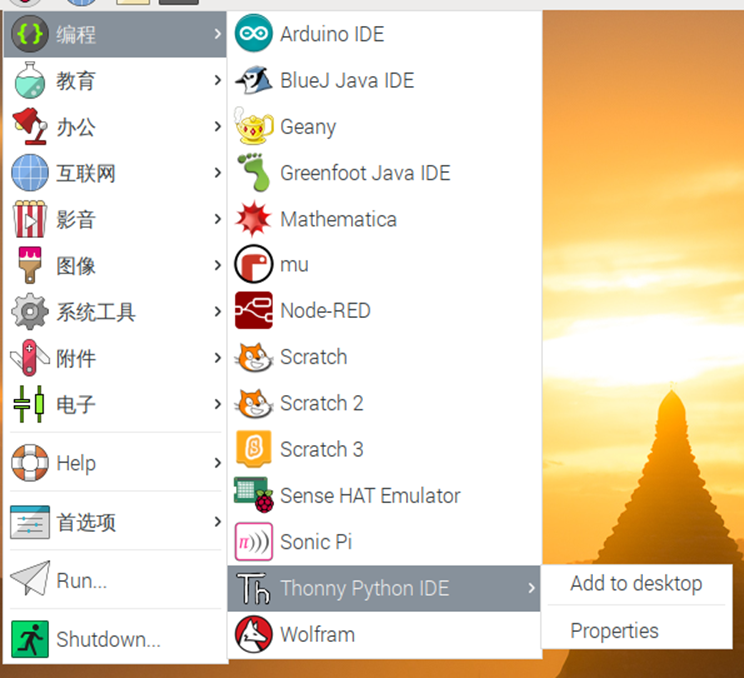
Task: Click the Node-RED icon
Action: 253,311
